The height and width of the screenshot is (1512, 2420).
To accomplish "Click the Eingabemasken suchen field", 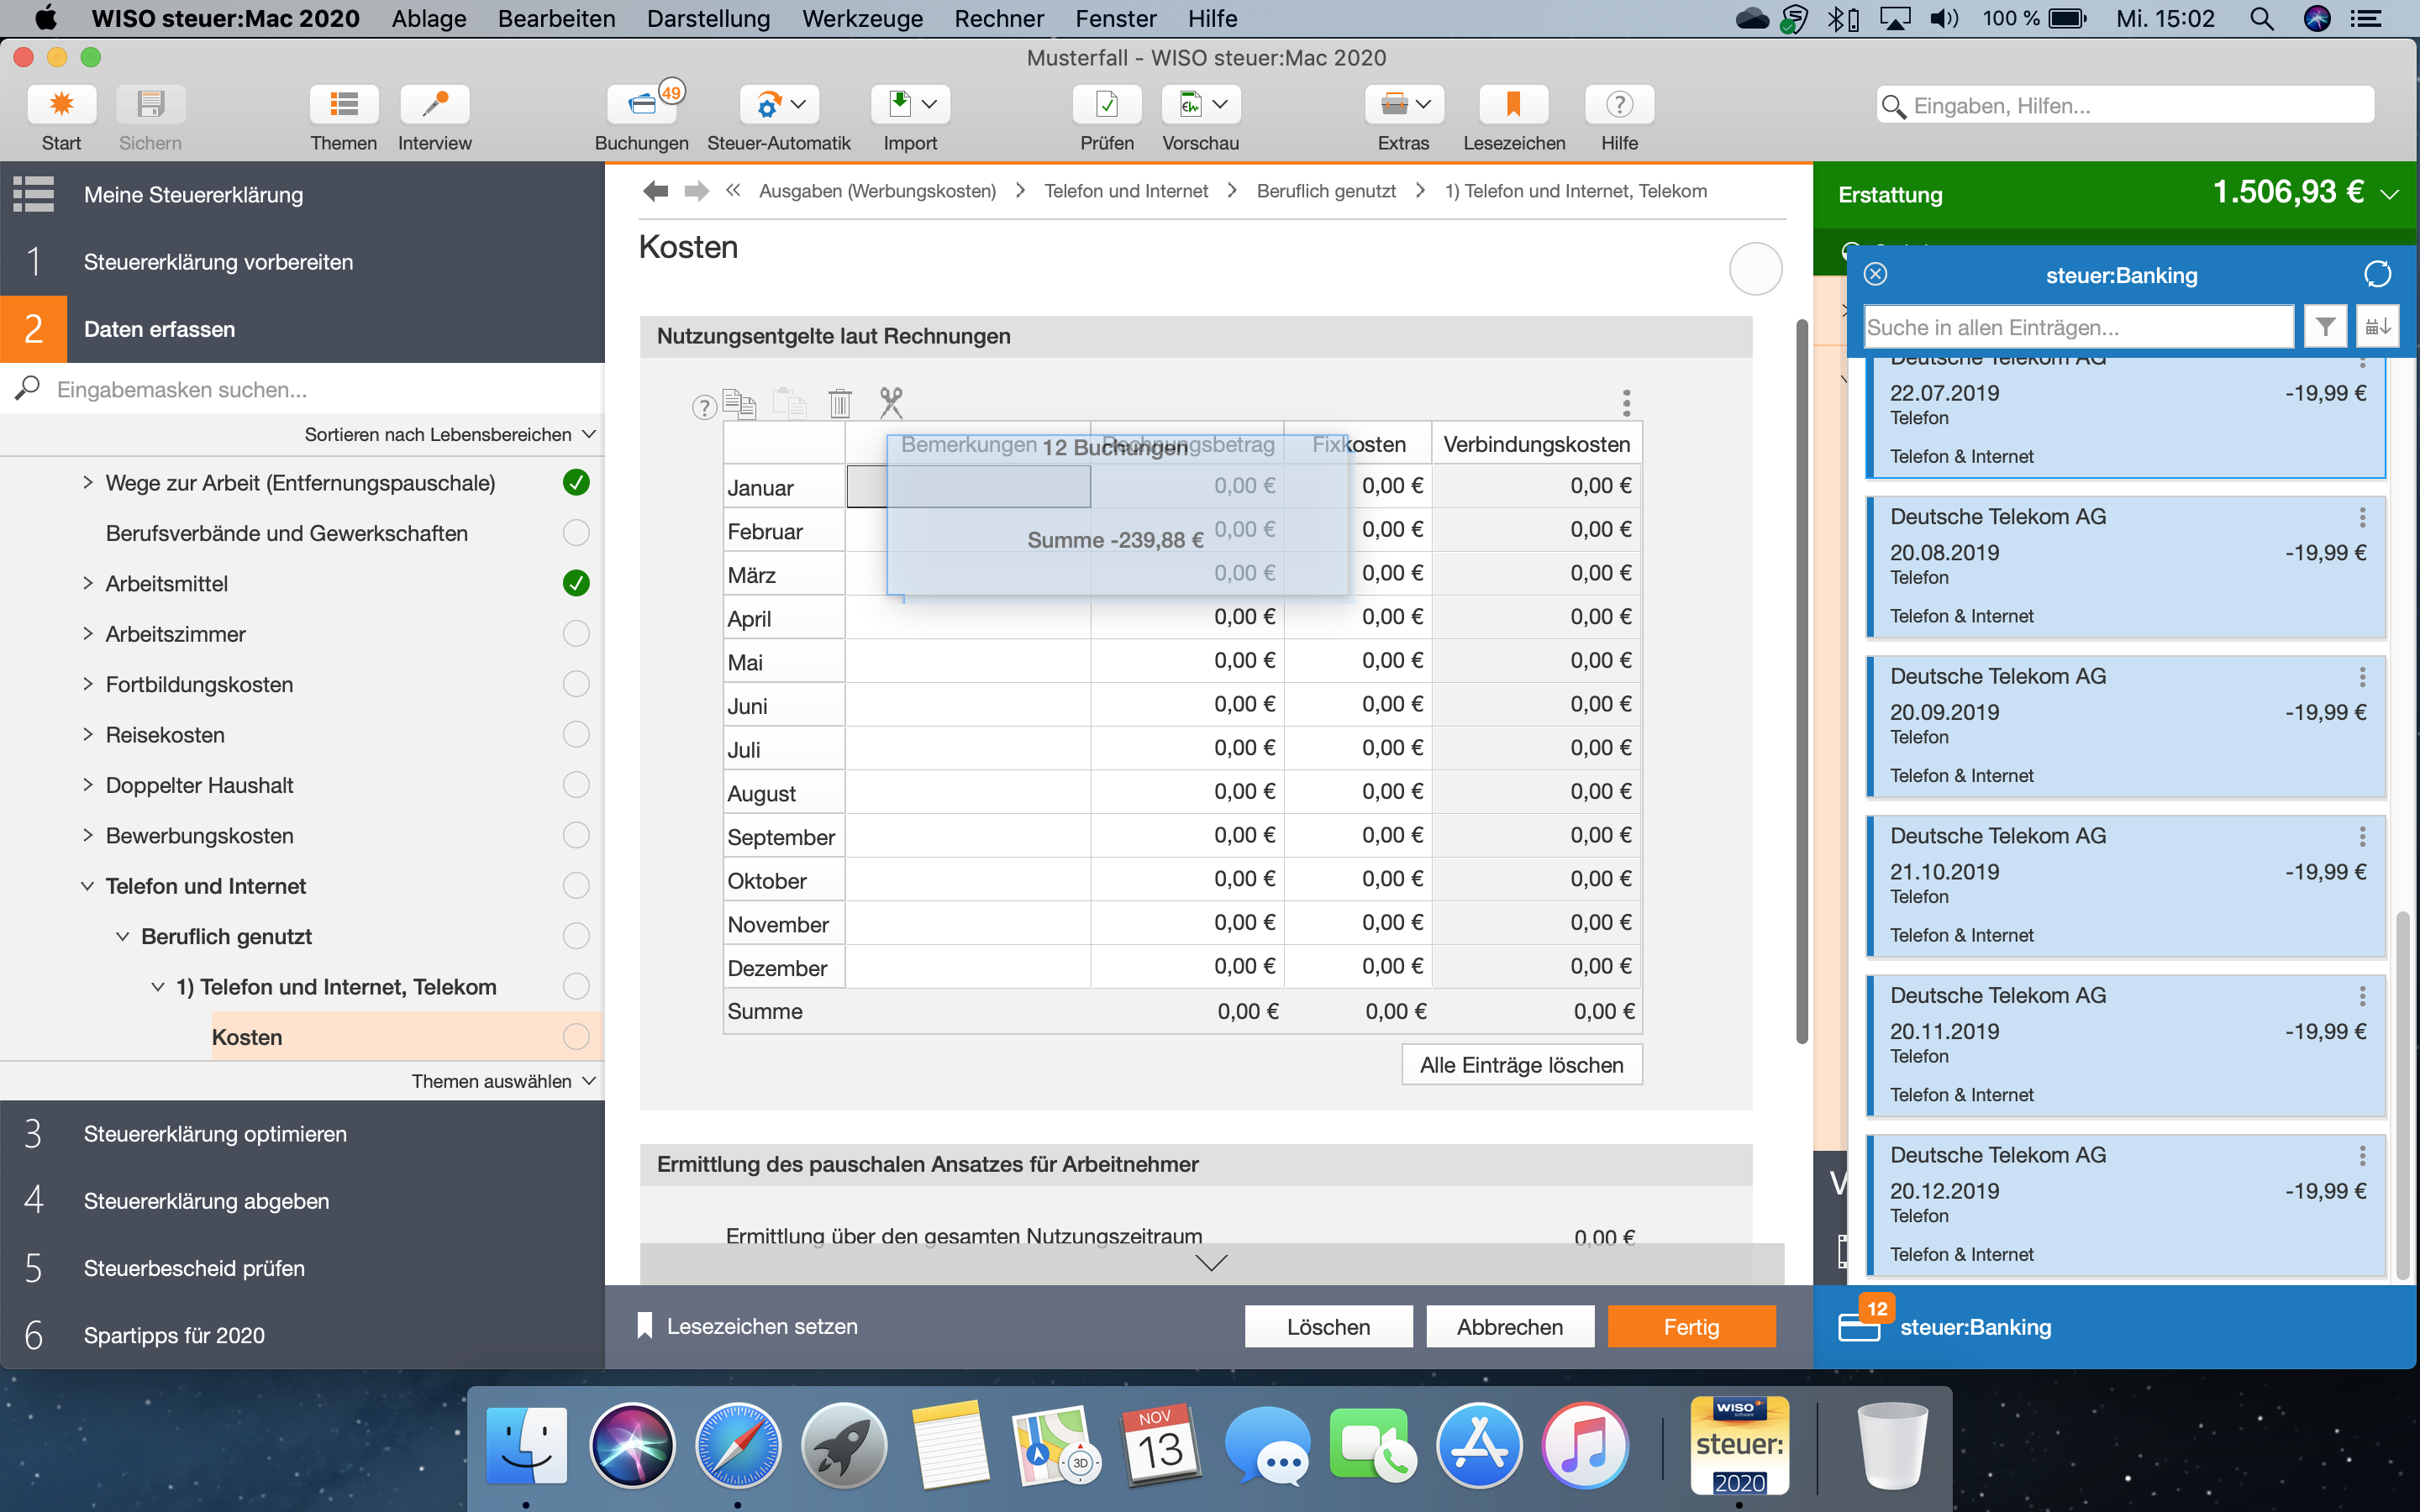I will pyautogui.click(x=302, y=389).
